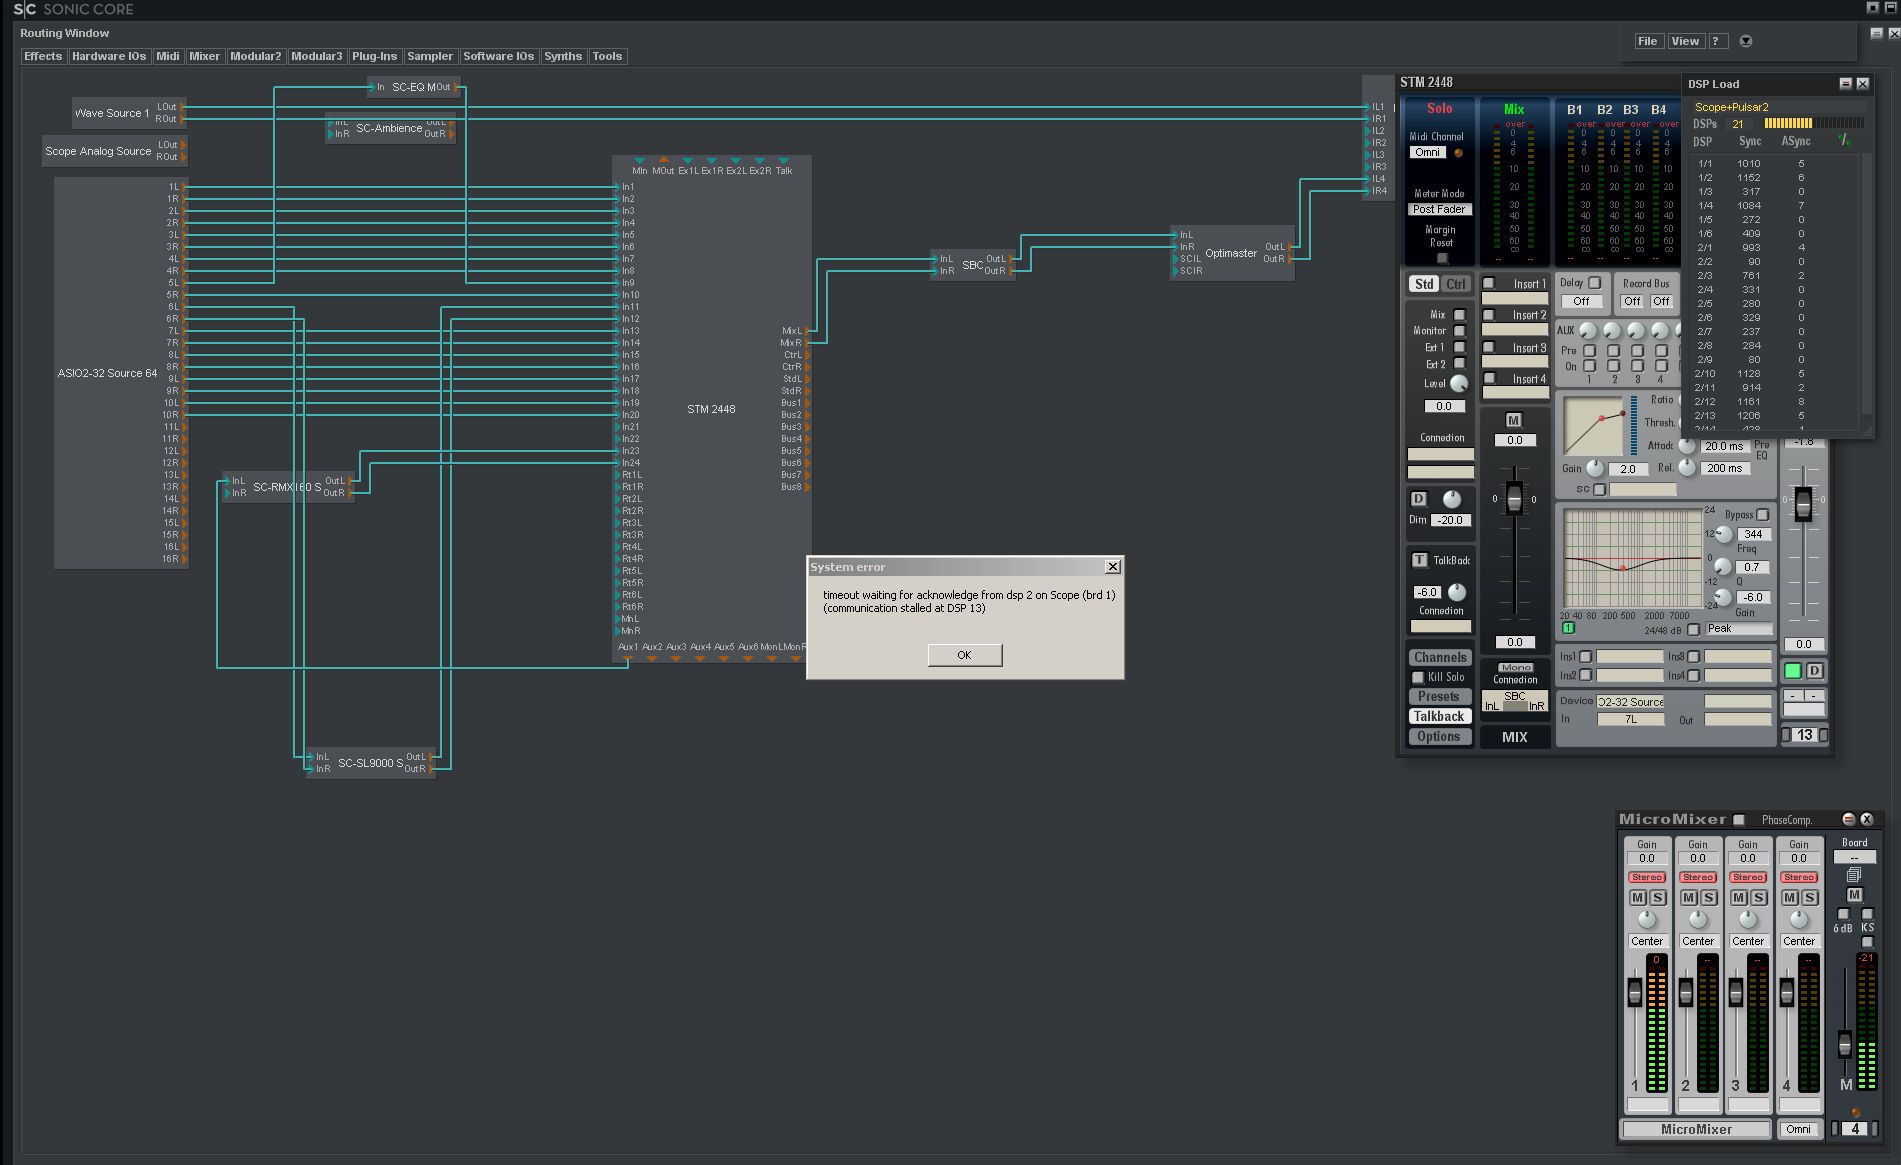Enable the Monitor checkbox in STM 2448

click(x=1459, y=331)
